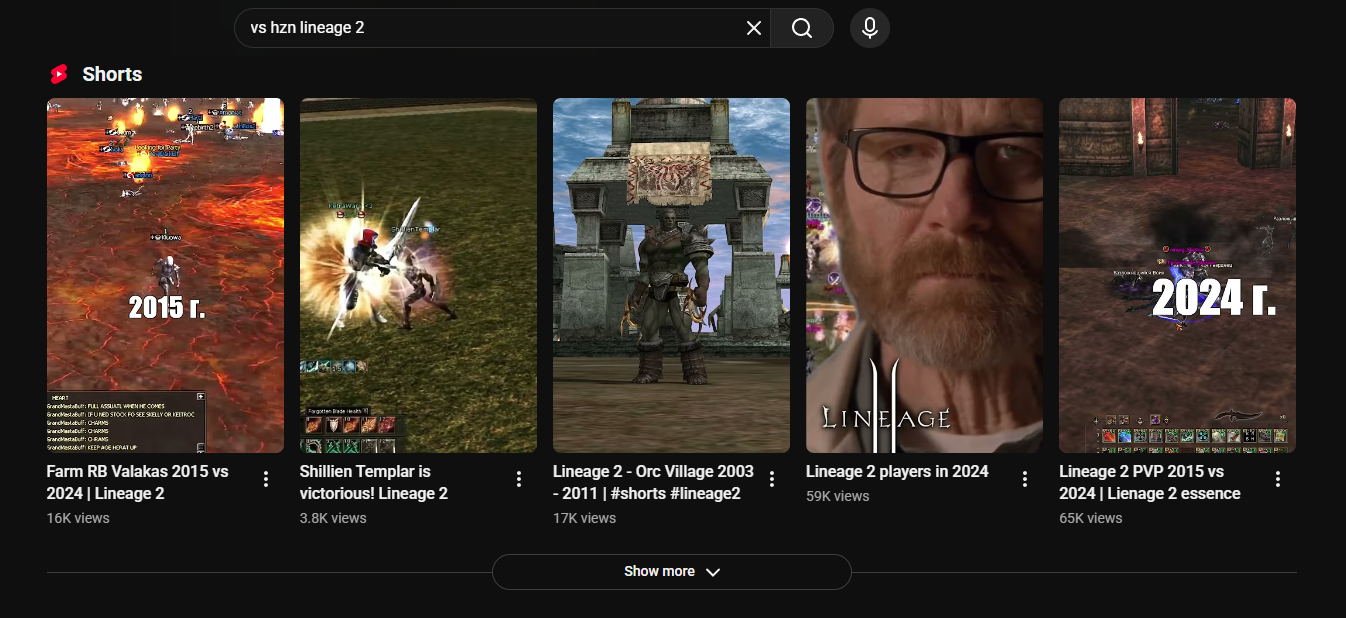
Task: Open options menu for Orc Village short
Action: click(x=772, y=480)
